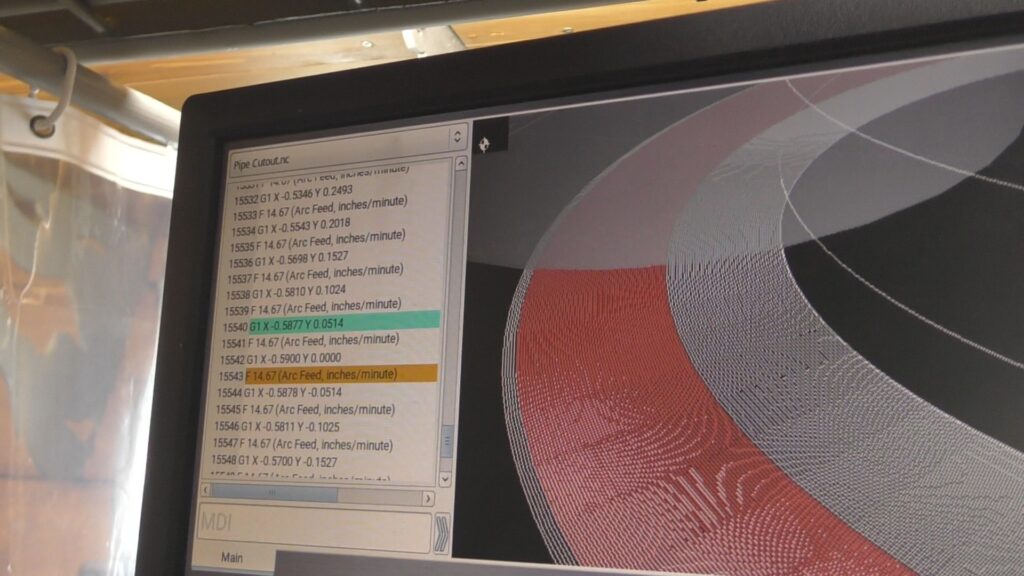Click into the MDI command input field

[x=315, y=528]
